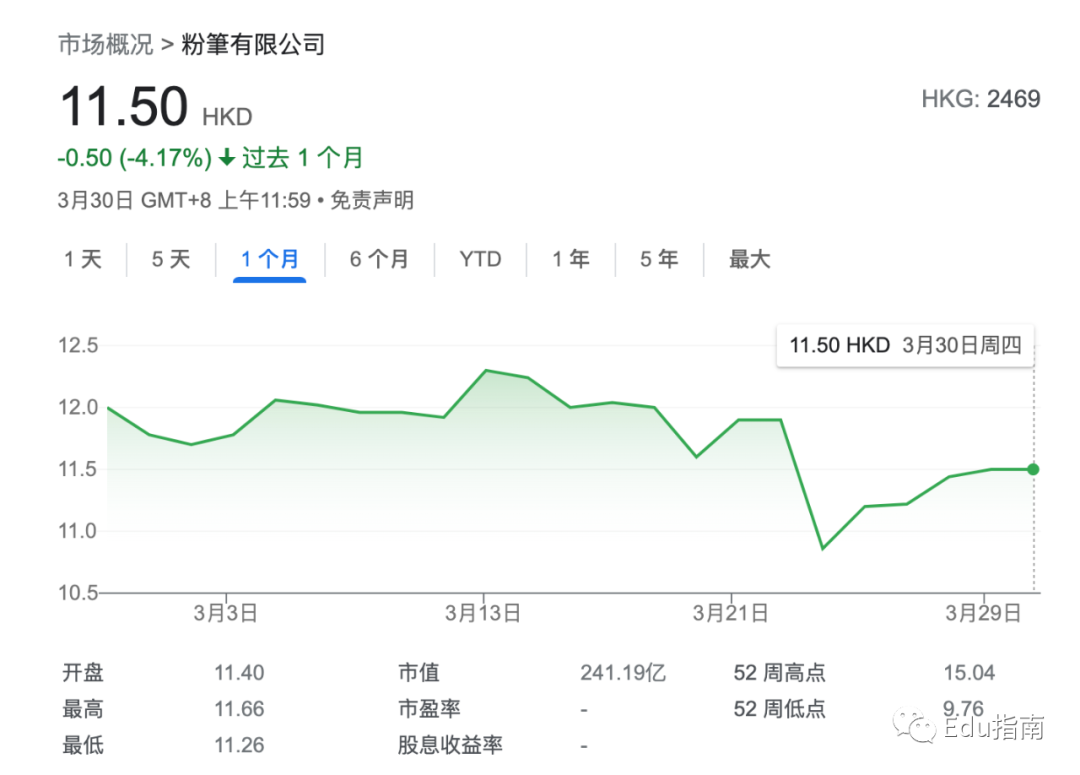Click the HKD currency label beside price

(227, 117)
